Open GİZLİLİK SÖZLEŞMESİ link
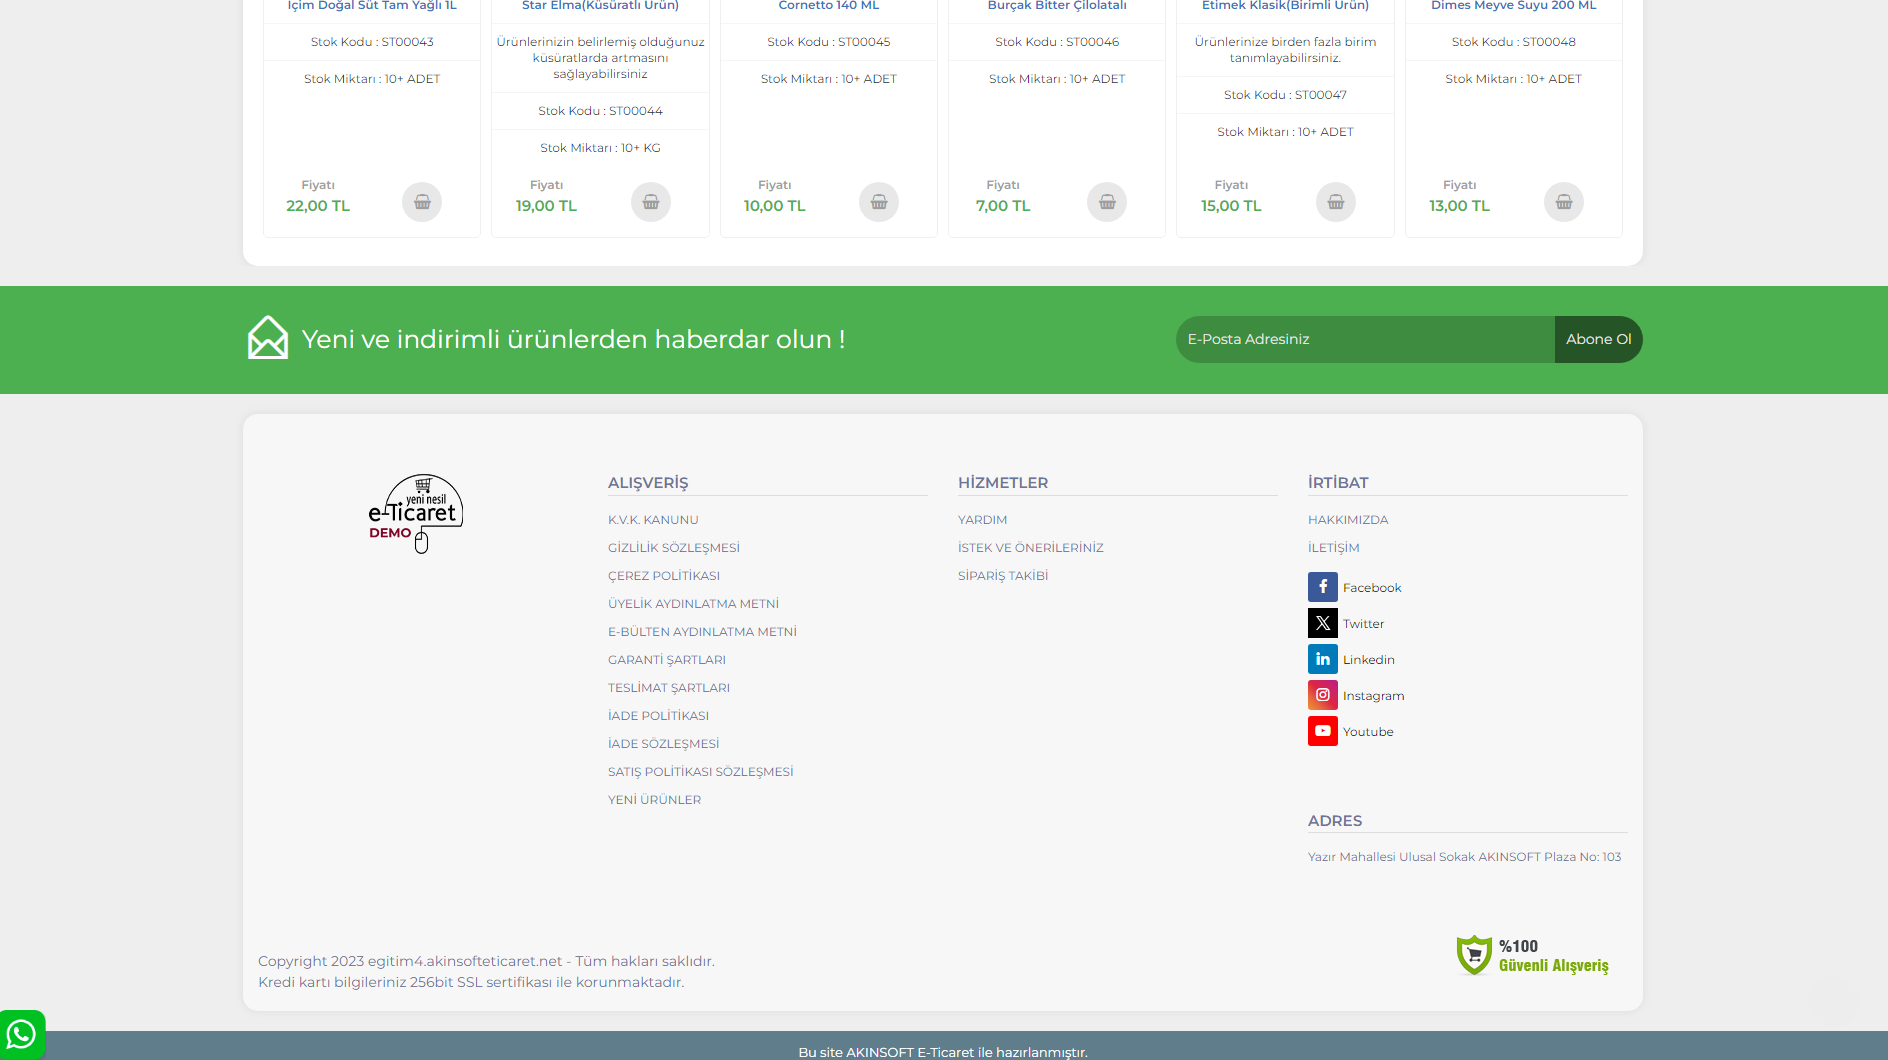Viewport: 1888px width, 1060px height. tap(674, 548)
